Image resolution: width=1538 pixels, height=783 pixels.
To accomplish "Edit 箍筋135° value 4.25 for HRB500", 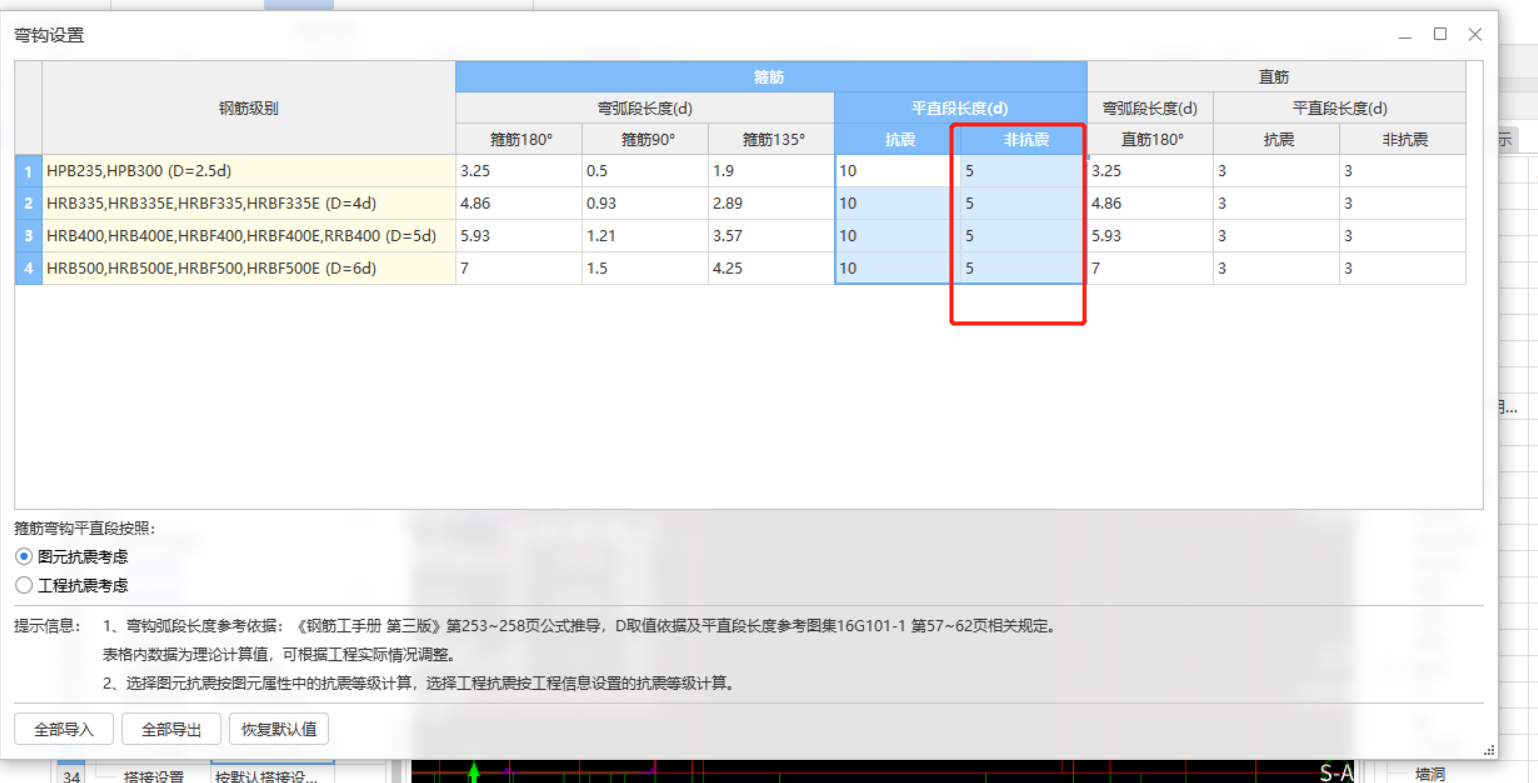I will tap(771, 268).
